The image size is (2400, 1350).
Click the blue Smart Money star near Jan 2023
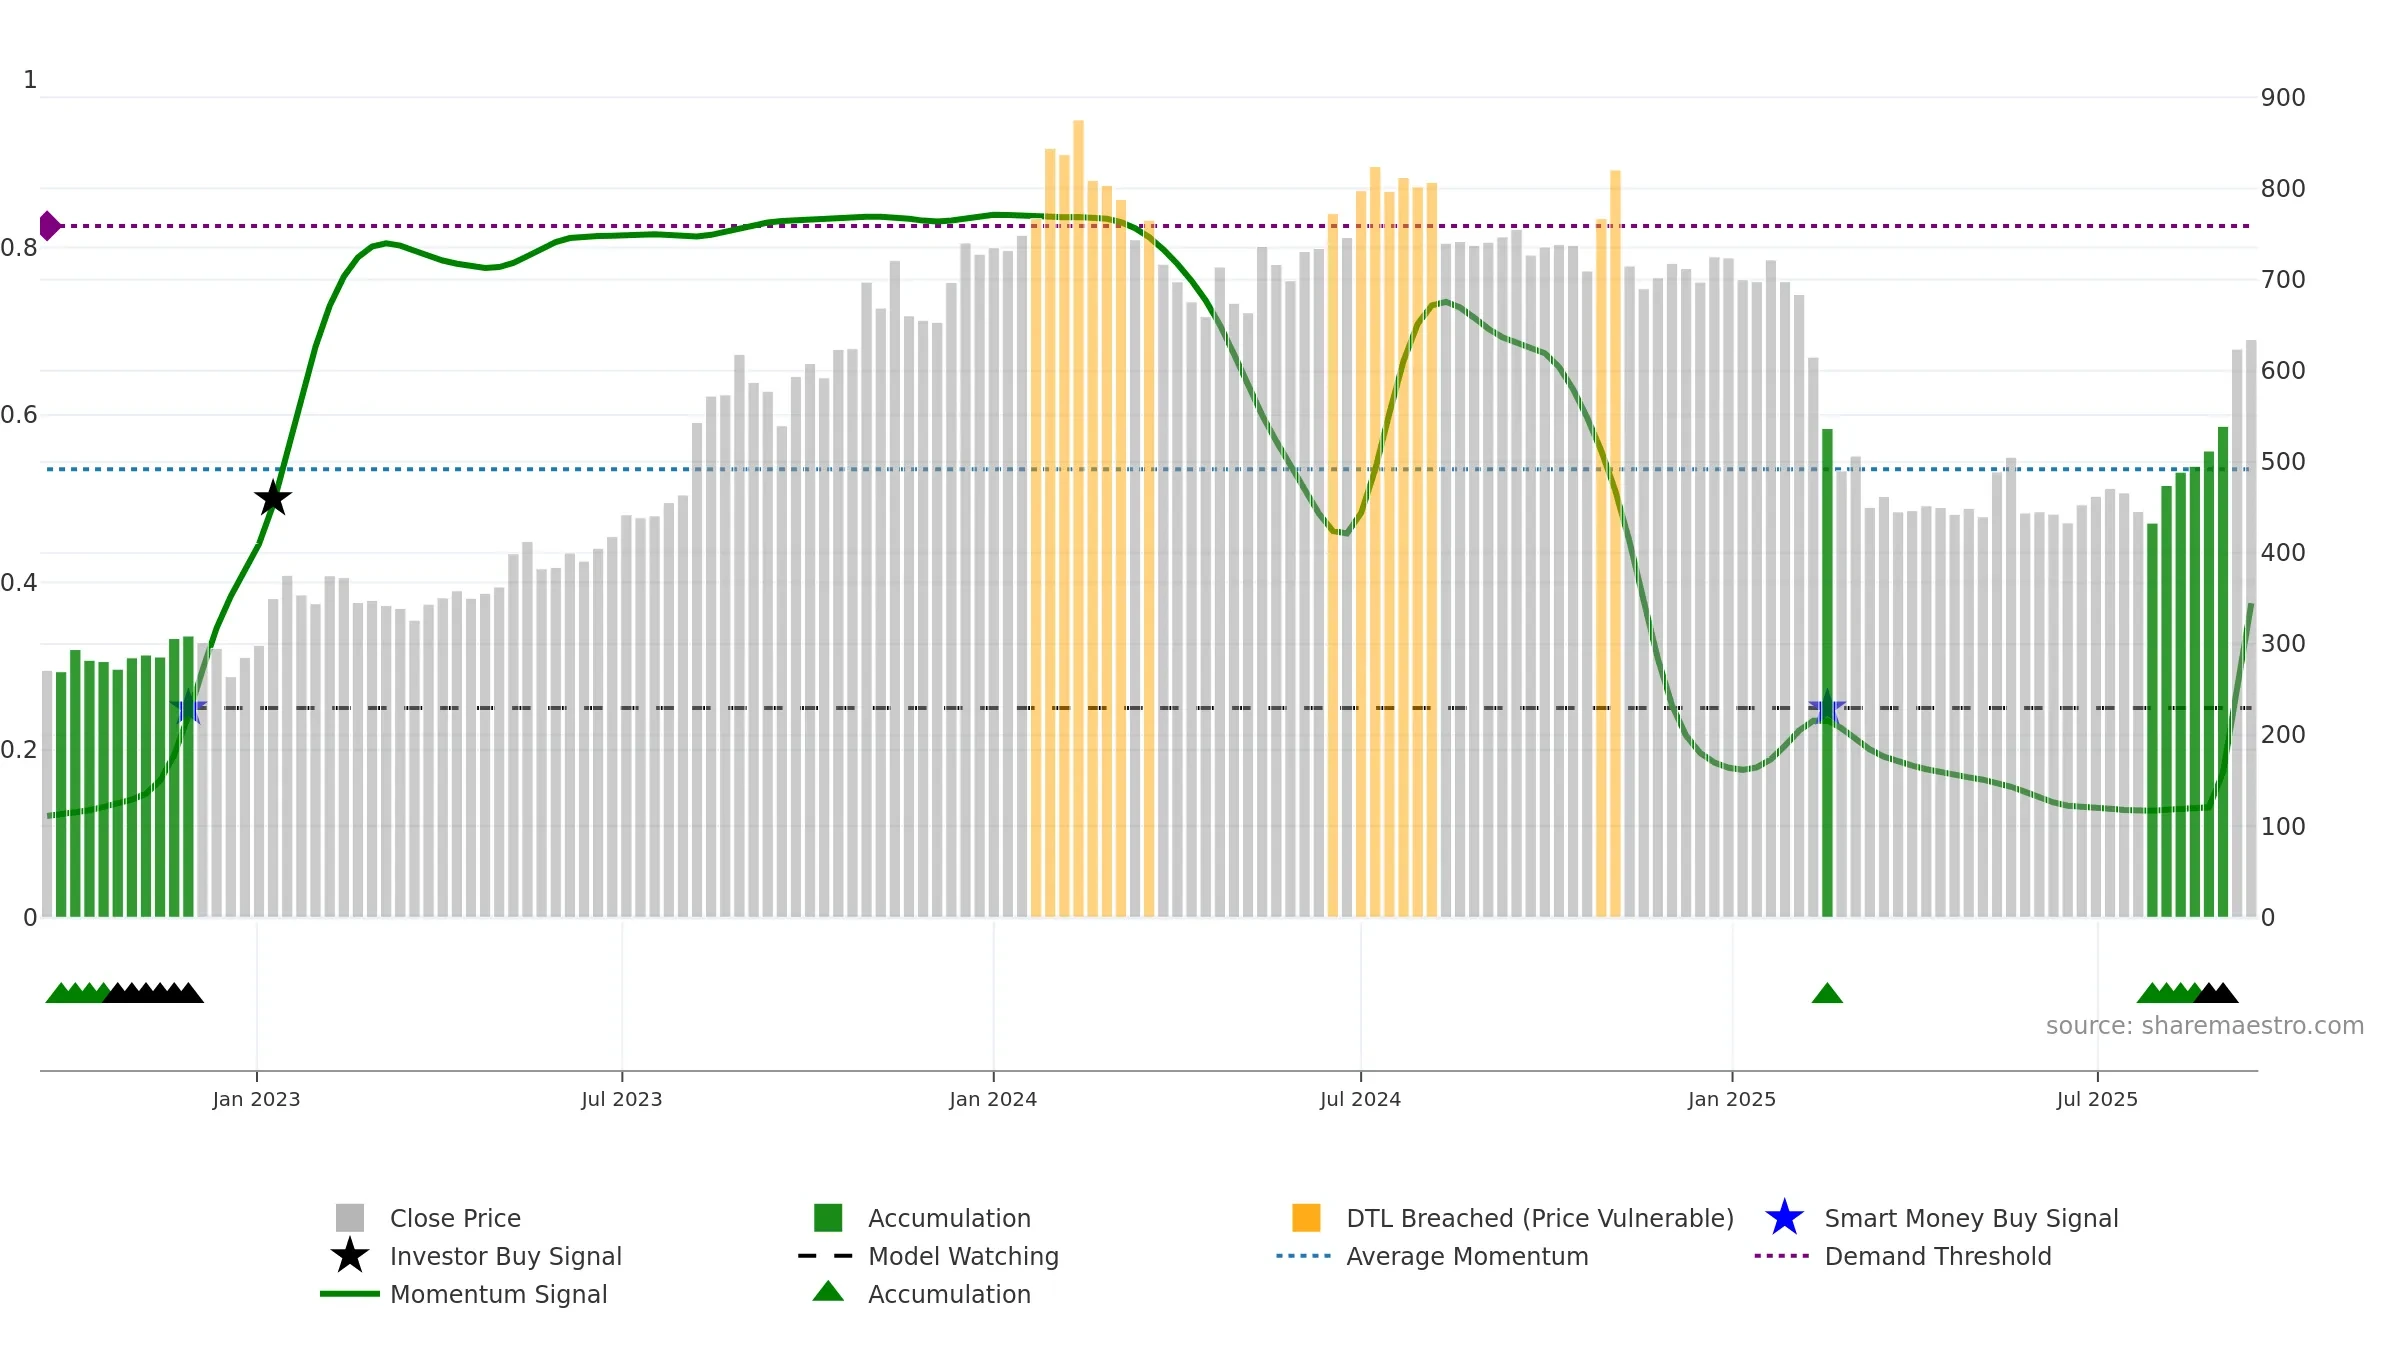coord(188,708)
